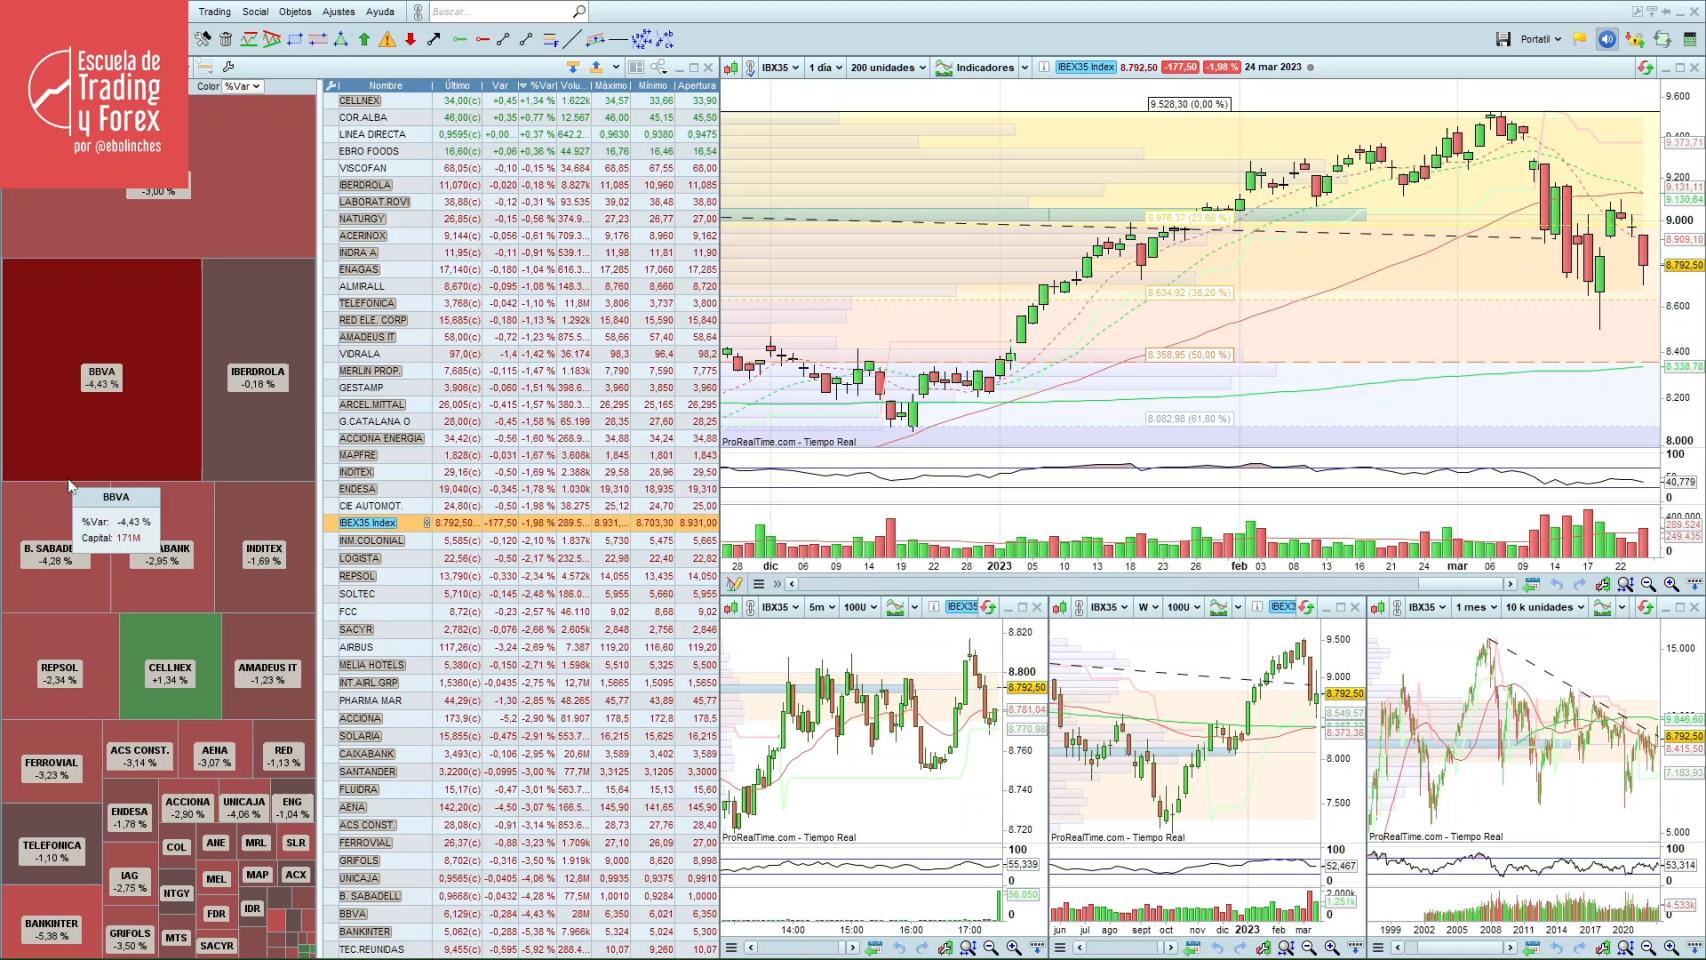Open the '200 unidades' dropdown
1706x960 pixels.
coord(888,67)
